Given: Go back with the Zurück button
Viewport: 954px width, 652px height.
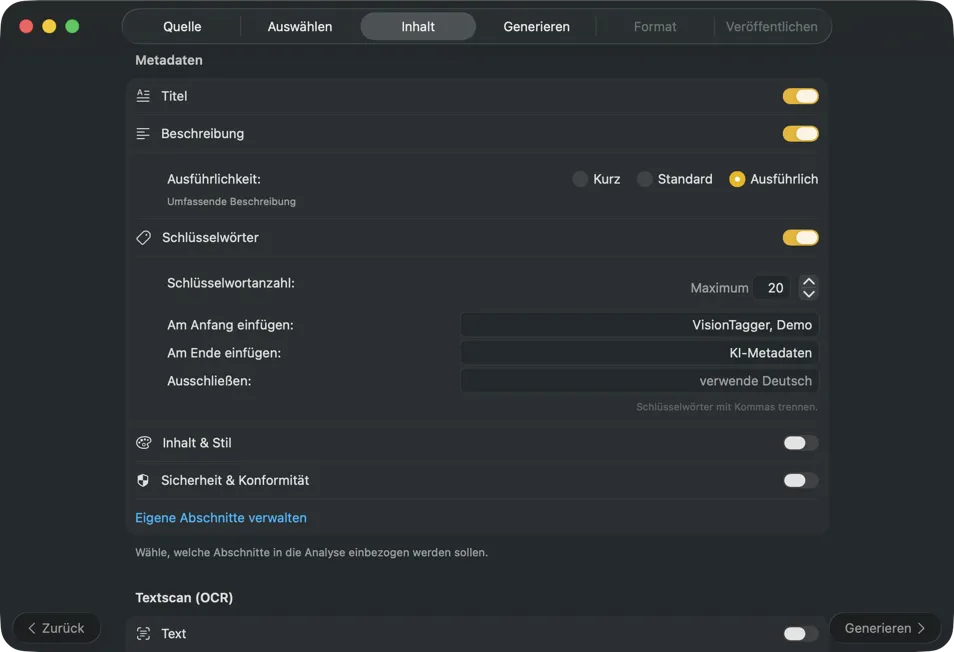Looking at the screenshot, I should (x=57, y=628).
